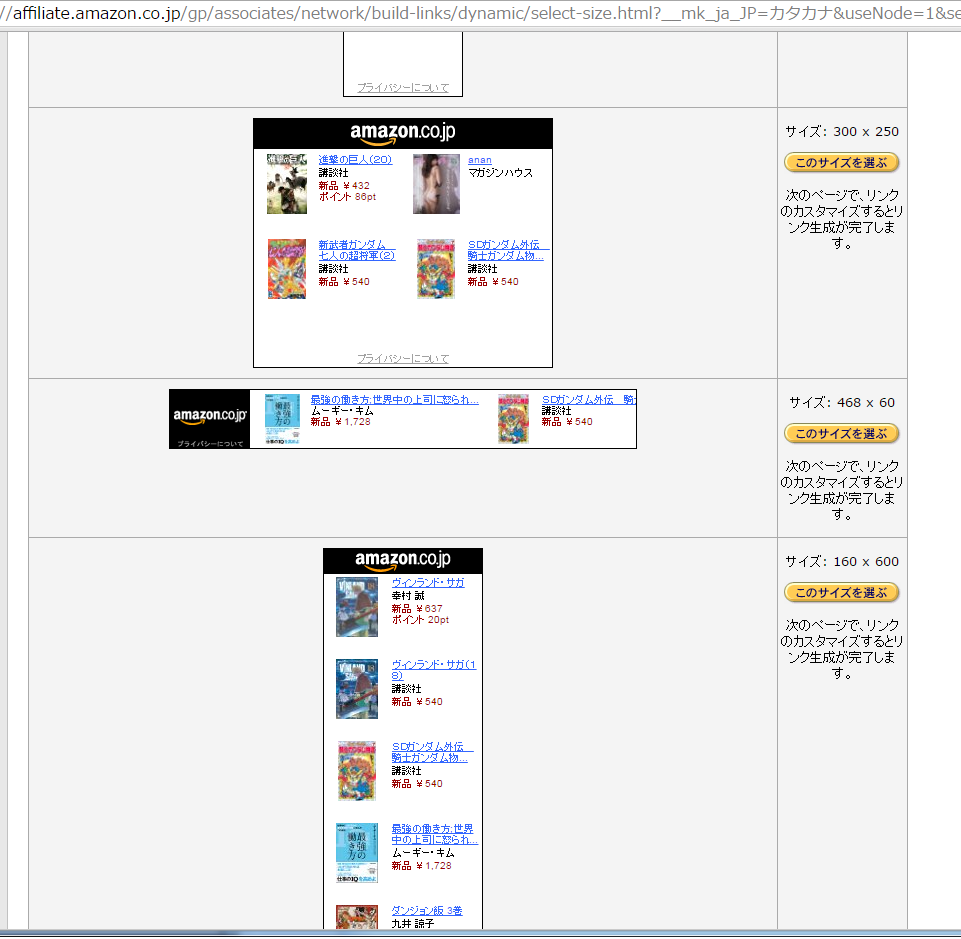Open SDガンダム外伝 link in 468x60 banner
Screen dimensions: 961x939
(588, 400)
